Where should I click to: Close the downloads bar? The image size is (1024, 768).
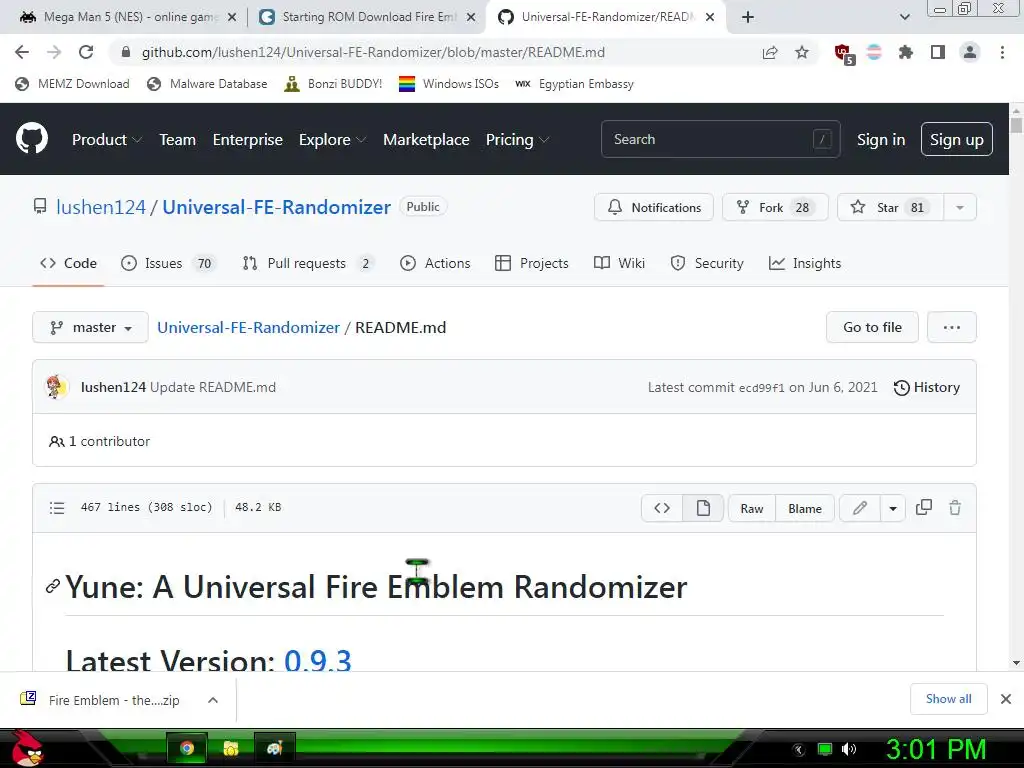[1006, 699]
